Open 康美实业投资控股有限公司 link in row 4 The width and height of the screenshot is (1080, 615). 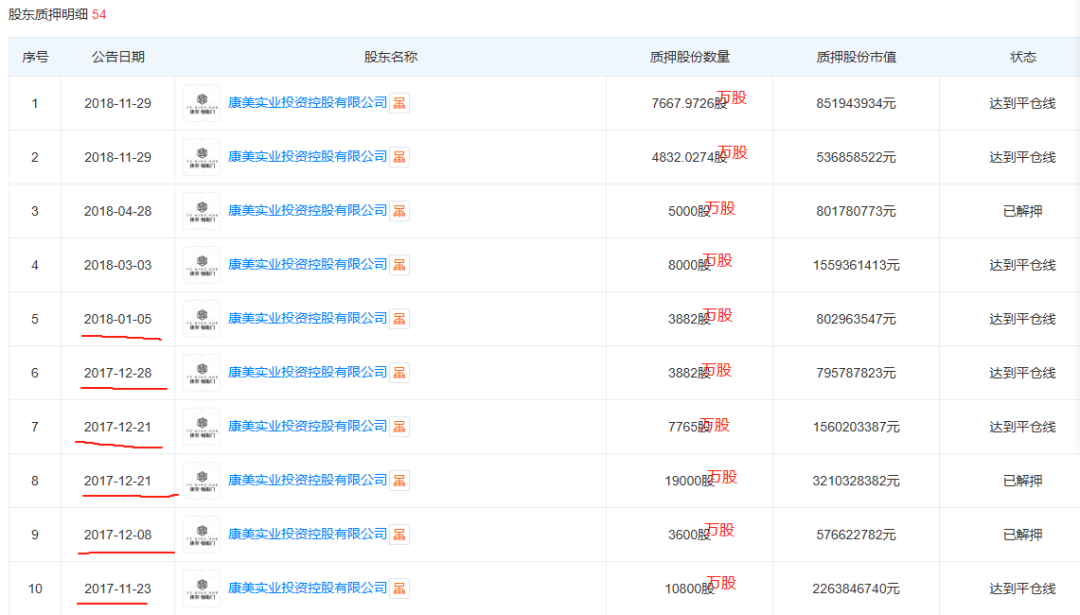pos(308,264)
